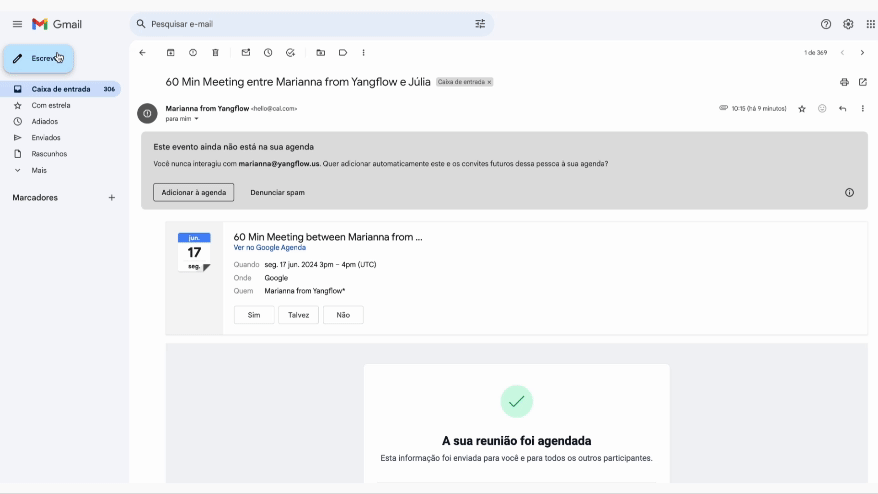Move email to folder icon
This screenshot has width=878, height=494.
pos(321,53)
